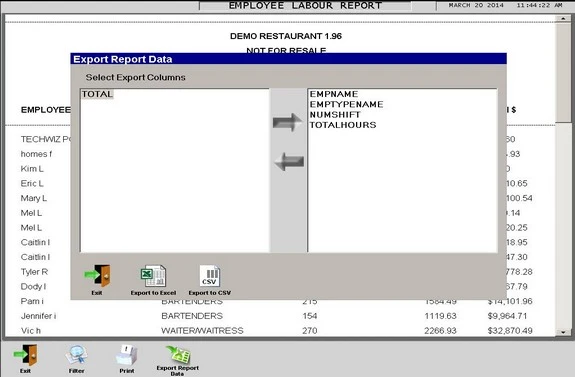The height and width of the screenshot is (377, 575).
Task: Click the DEMO RESTAURANT 1.96 heading
Action: [x=286, y=36]
